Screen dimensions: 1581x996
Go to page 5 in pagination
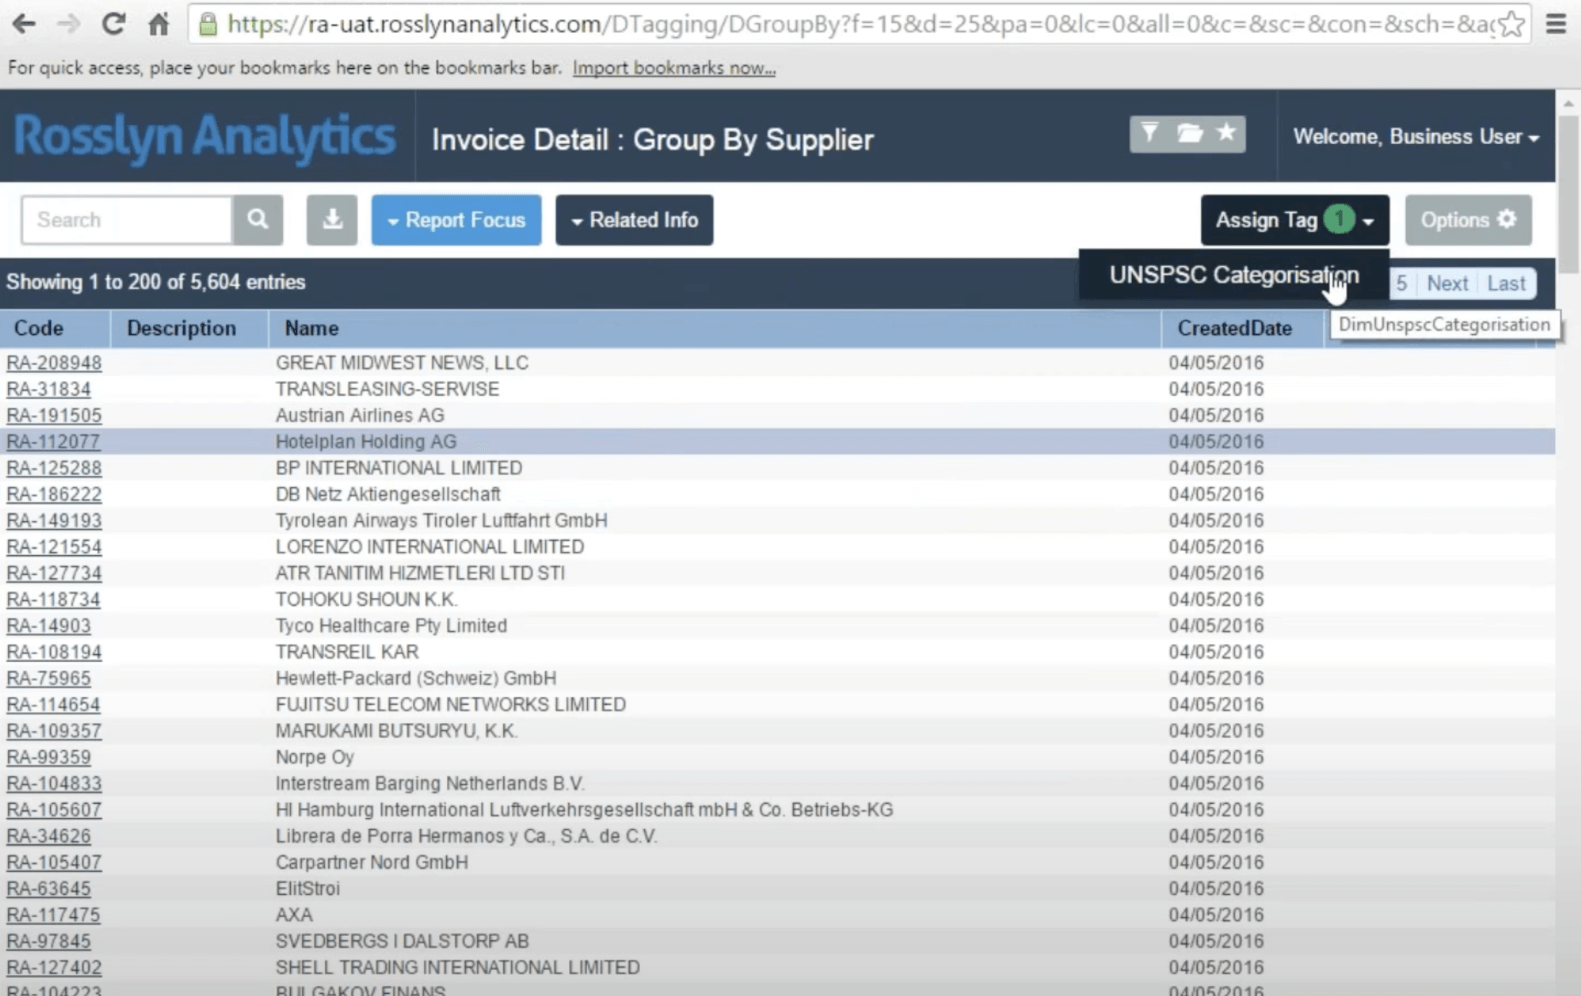[x=1402, y=284]
